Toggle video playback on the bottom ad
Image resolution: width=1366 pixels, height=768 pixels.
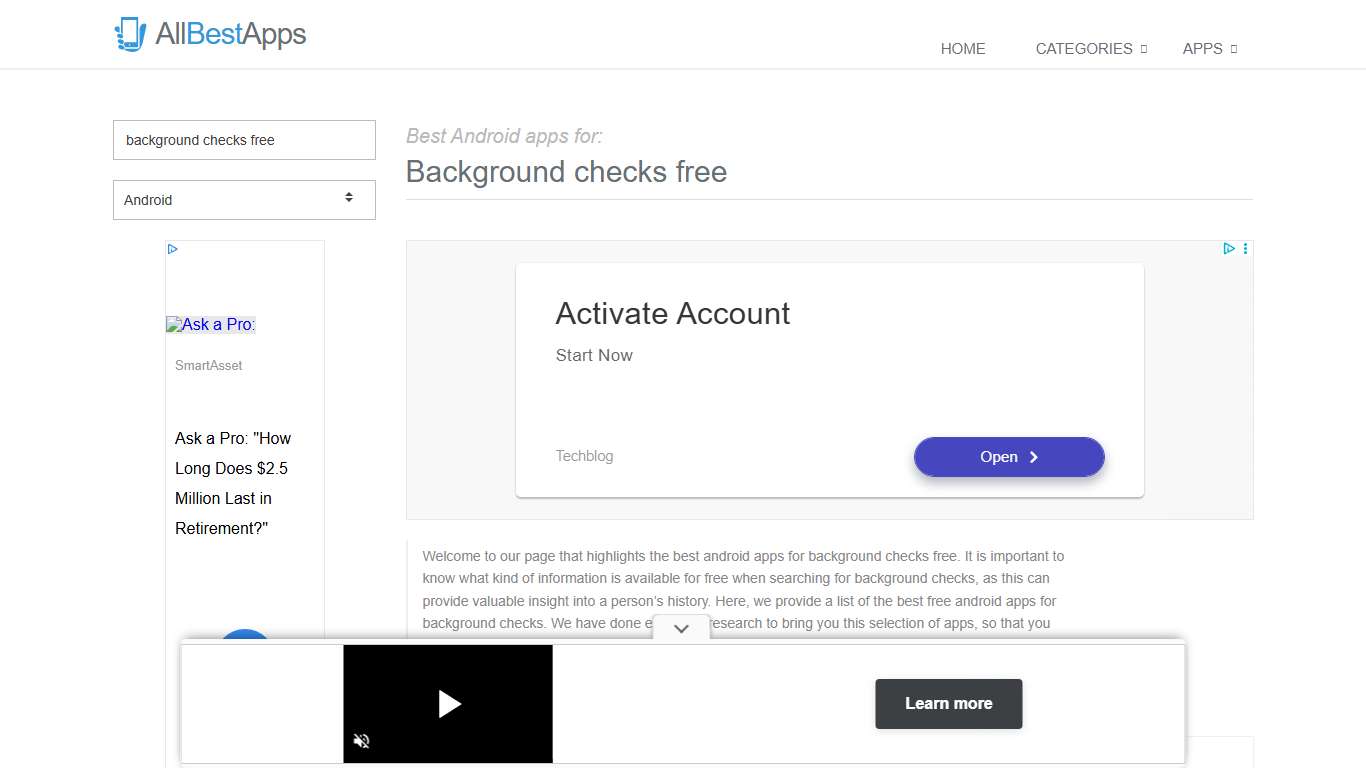pyautogui.click(x=448, y=703)
